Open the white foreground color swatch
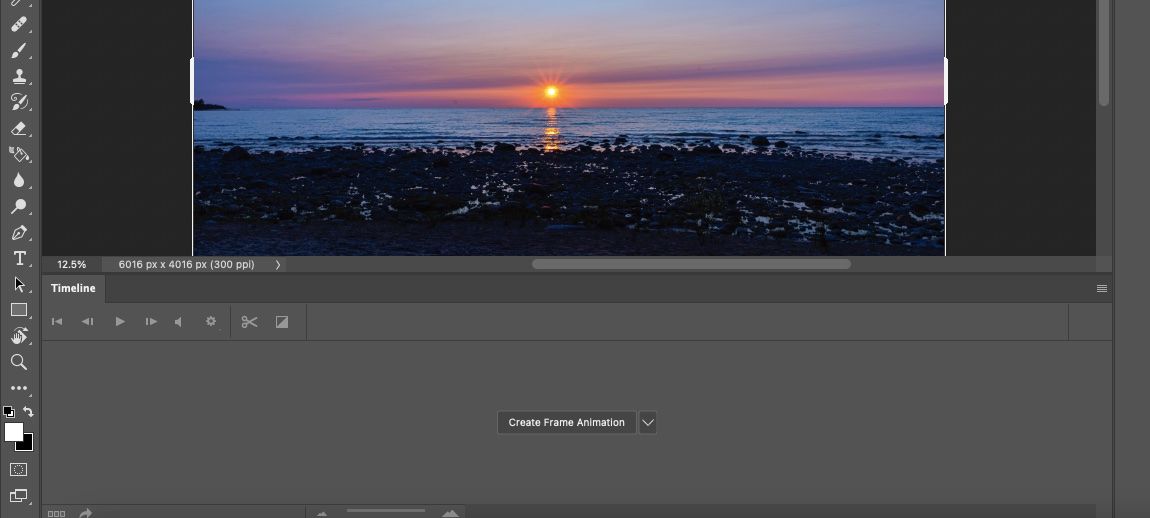The height and width of the screenshot is (518, 1150). tap(14, 432)
